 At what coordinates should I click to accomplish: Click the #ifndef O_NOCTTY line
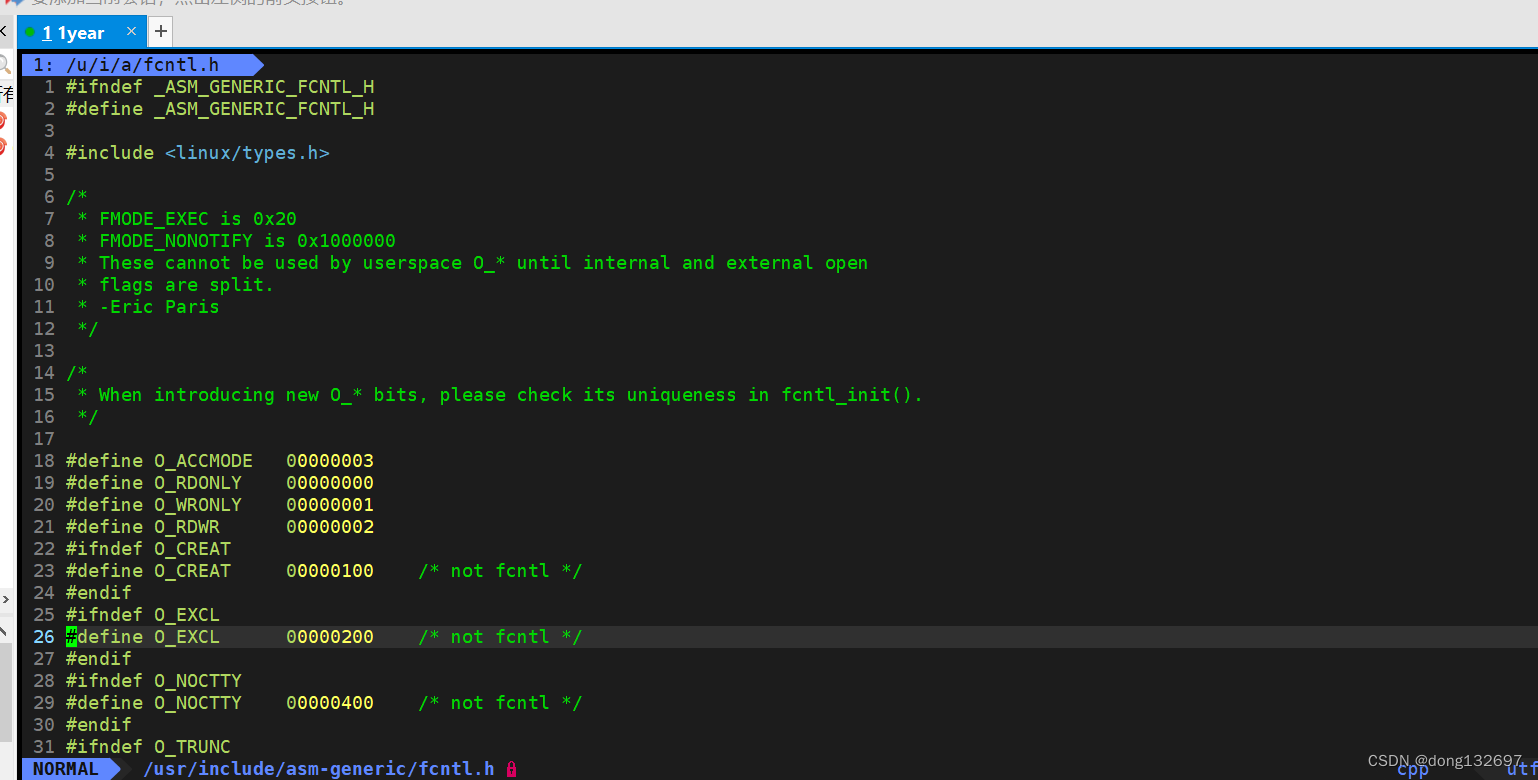click(154, 681)
